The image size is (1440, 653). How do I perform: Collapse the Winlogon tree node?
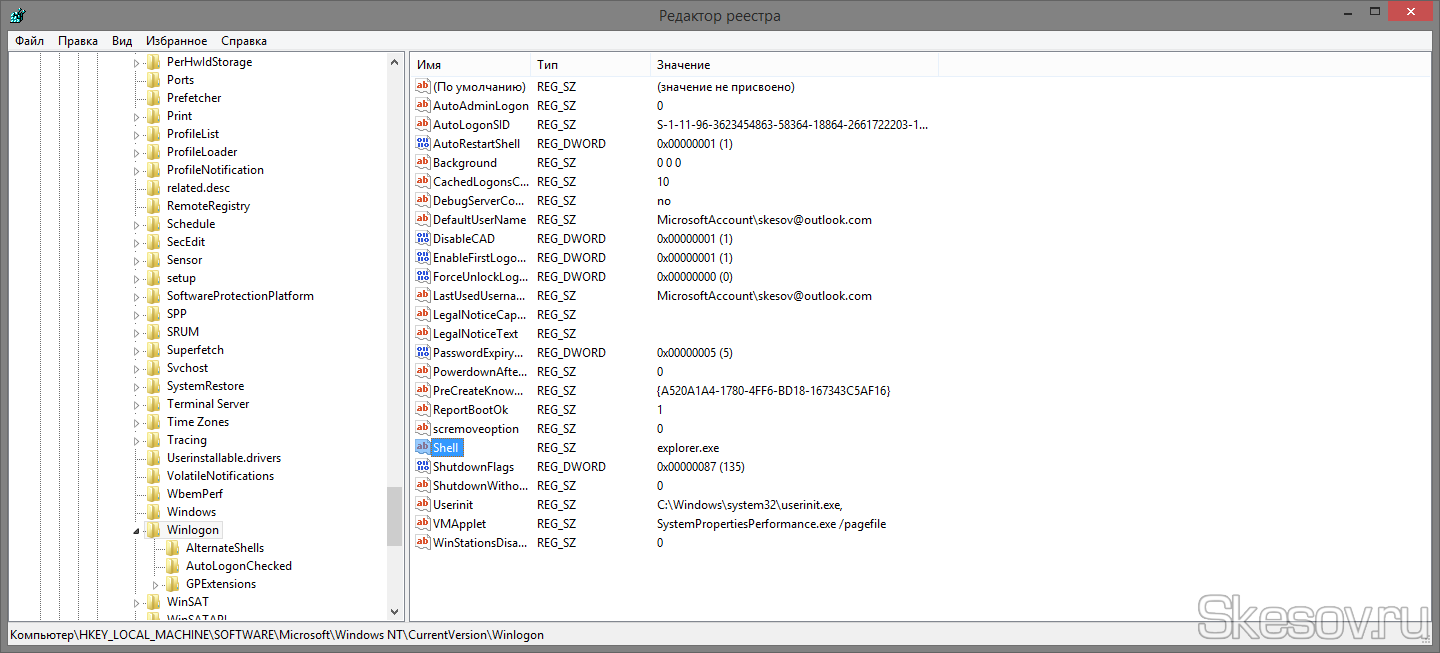tap(137, 531)
